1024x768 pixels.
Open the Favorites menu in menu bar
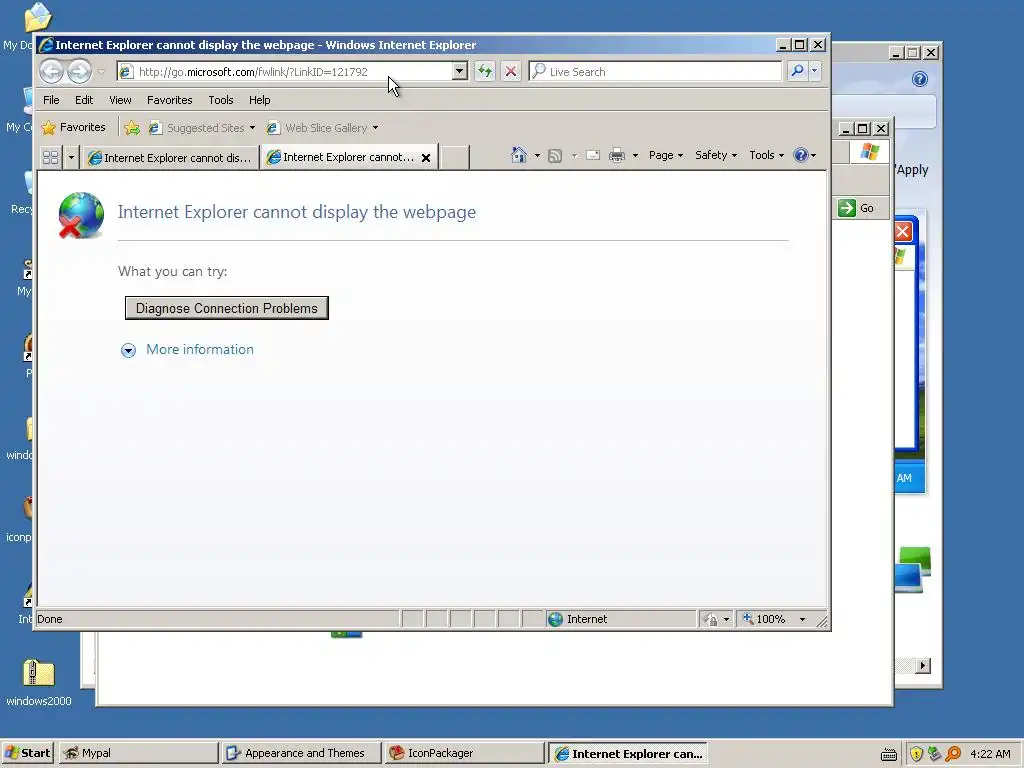coord(170,100)
